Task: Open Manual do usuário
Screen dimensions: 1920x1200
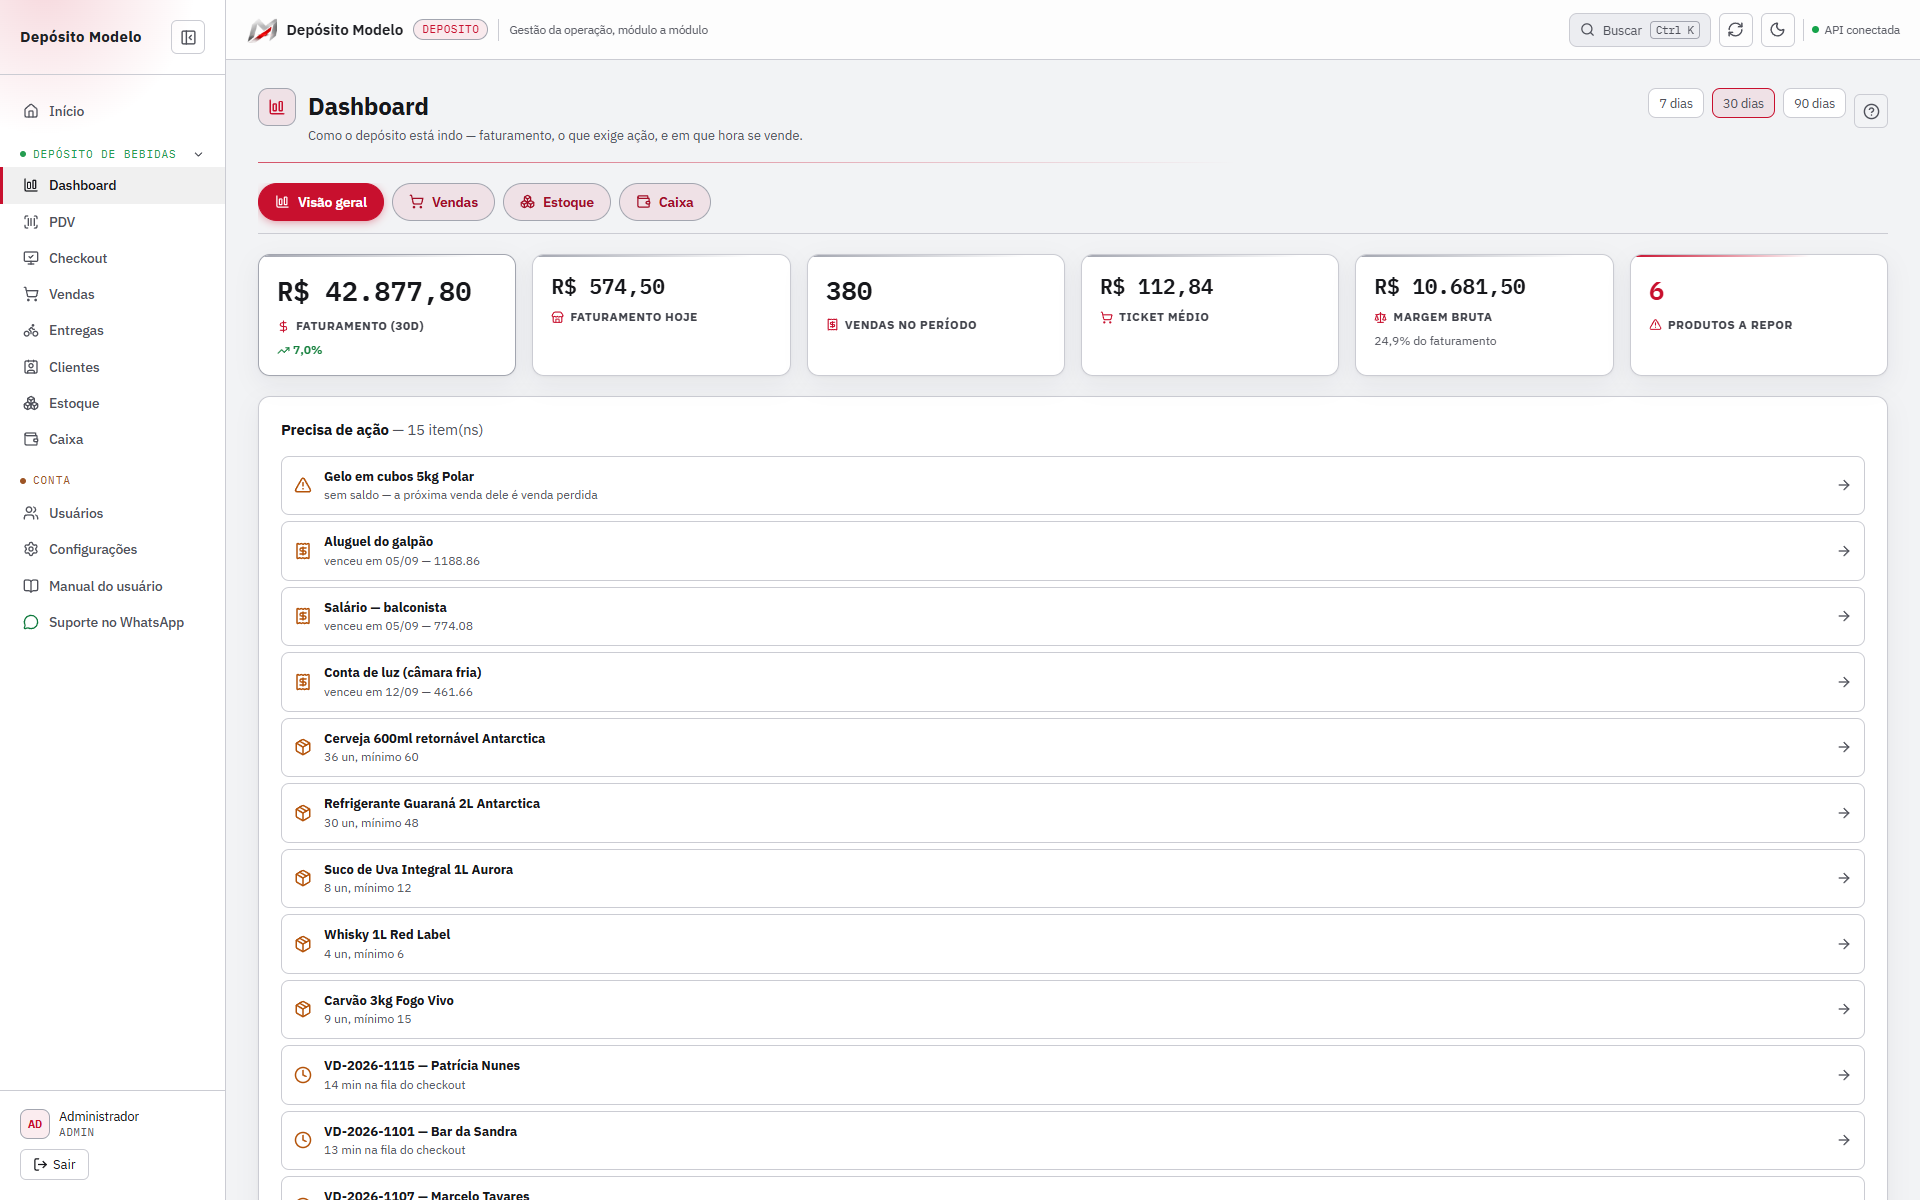Action: click(112, 586)
